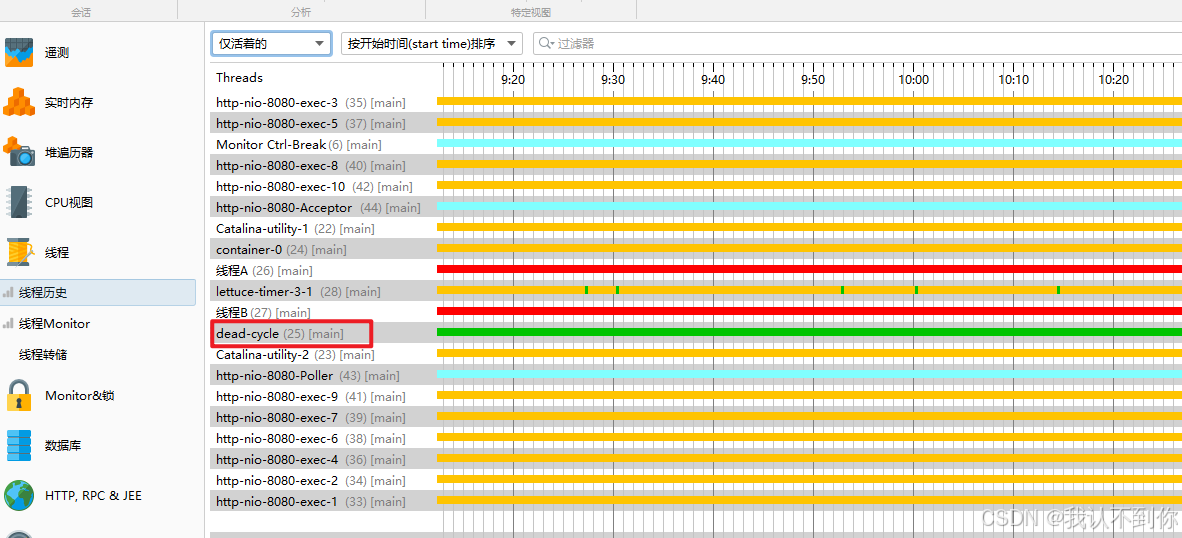Open the CPU视图 chip icon
Screen dimensions: 1182x538
click(x=20, y=203)
